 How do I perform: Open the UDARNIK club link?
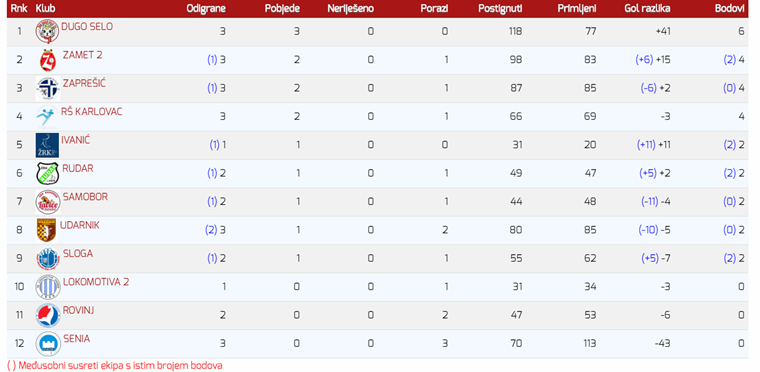[79, 225]
